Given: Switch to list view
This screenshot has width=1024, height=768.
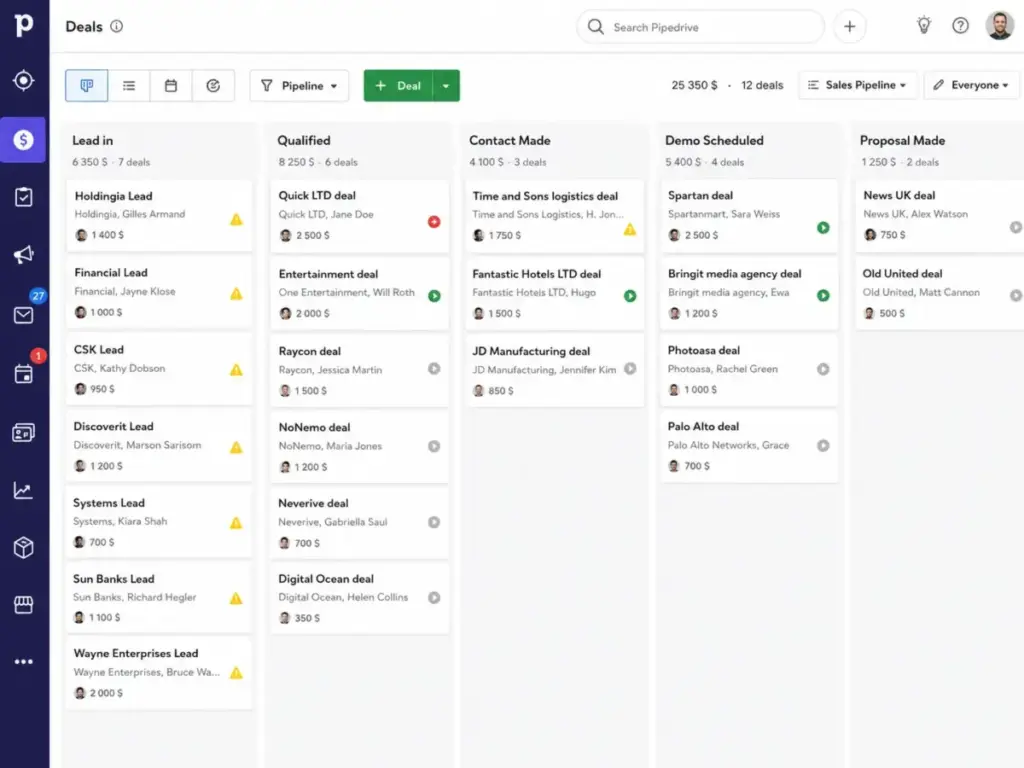Looking at the screenshot, I should pos(129,86).
